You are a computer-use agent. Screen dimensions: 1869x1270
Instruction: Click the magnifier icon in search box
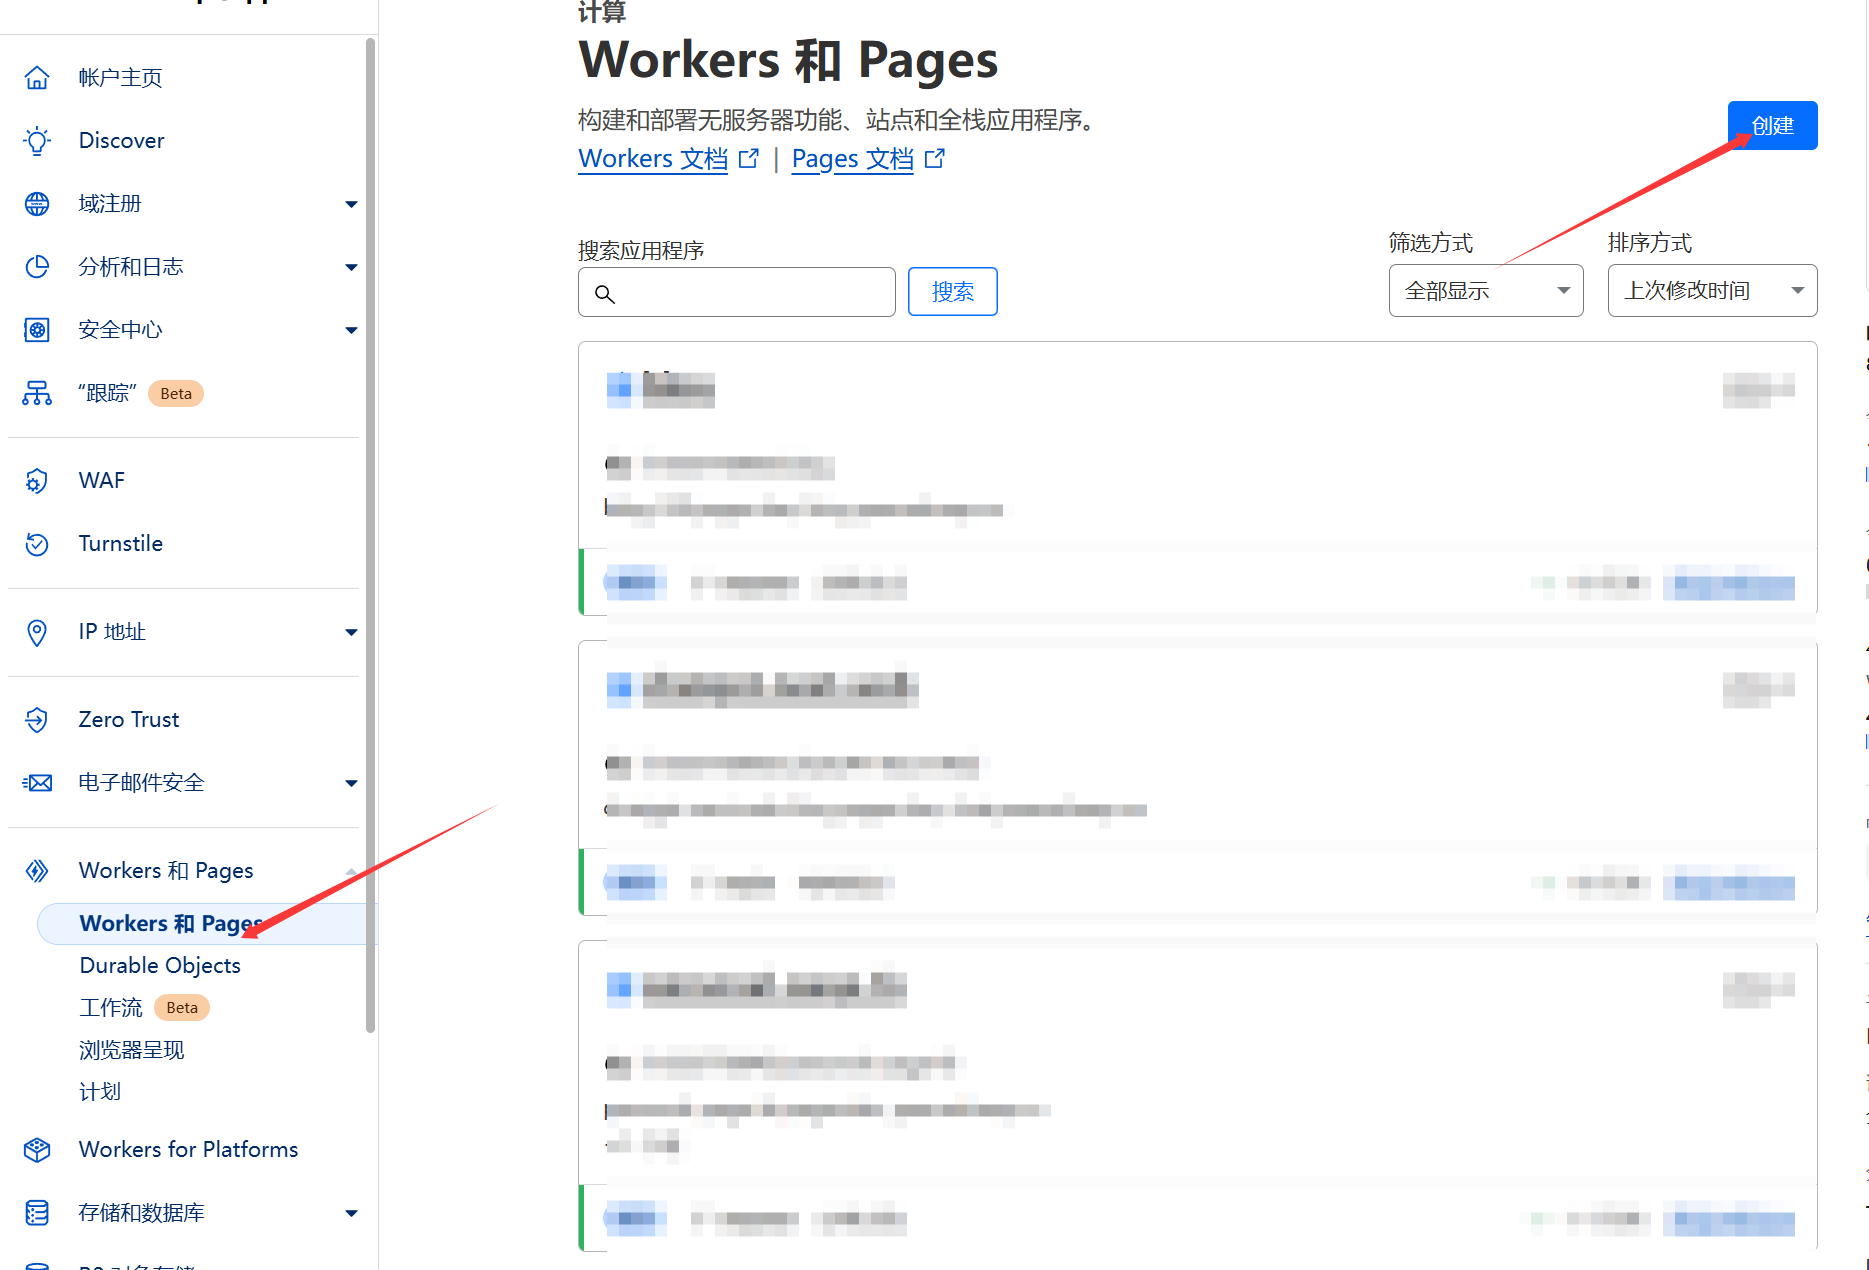click(604, 293)
